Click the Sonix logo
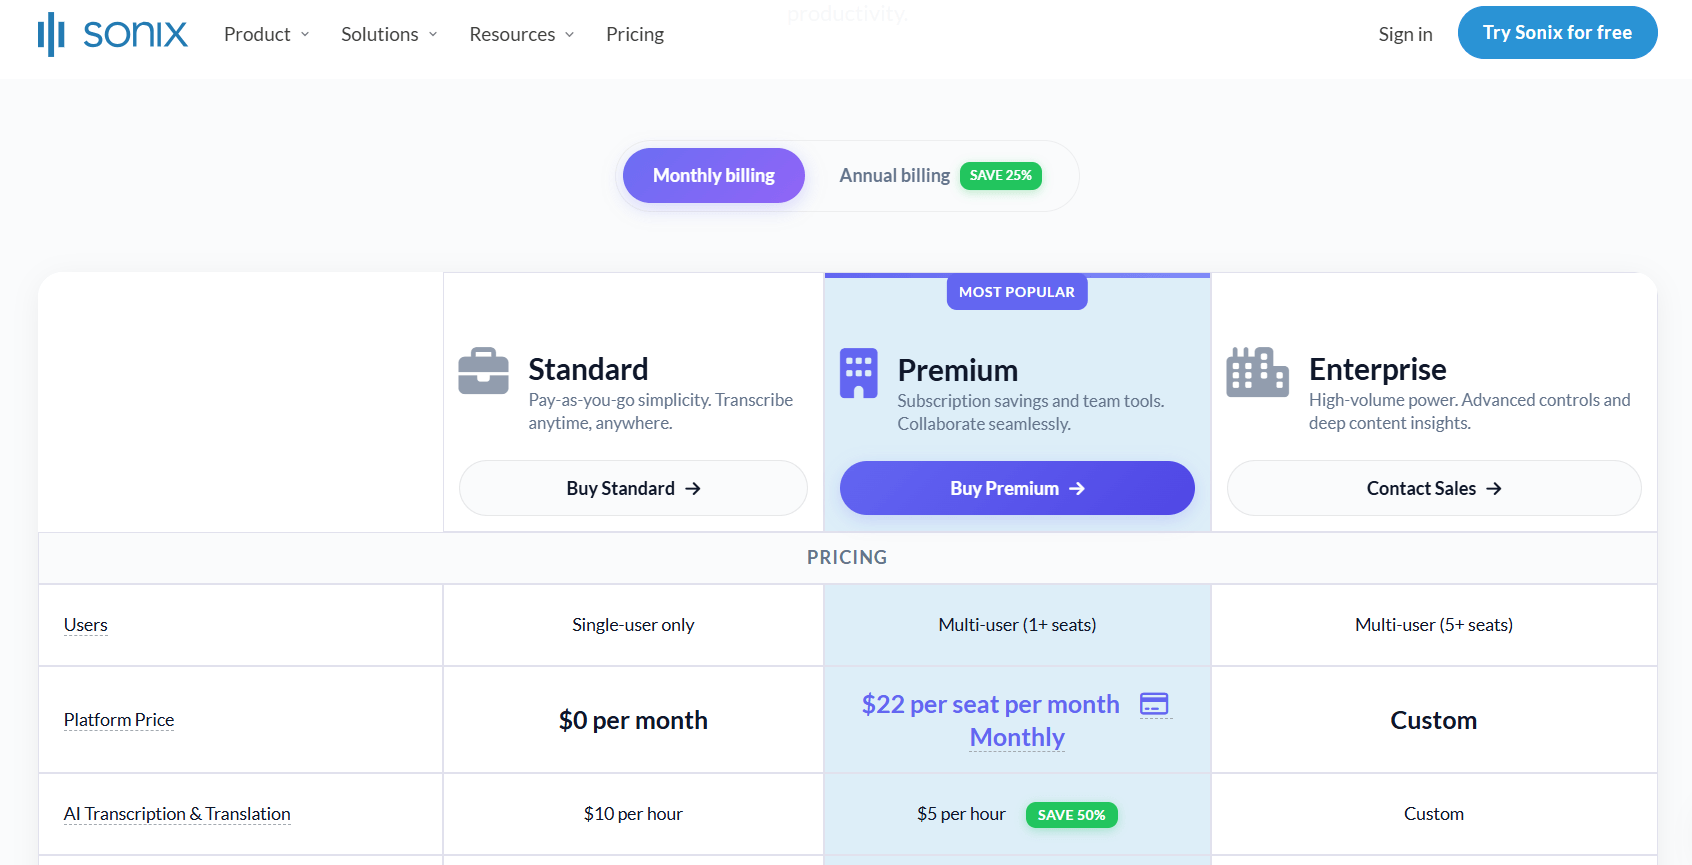This screenshot has width=1692, height=865. point(113,34)
